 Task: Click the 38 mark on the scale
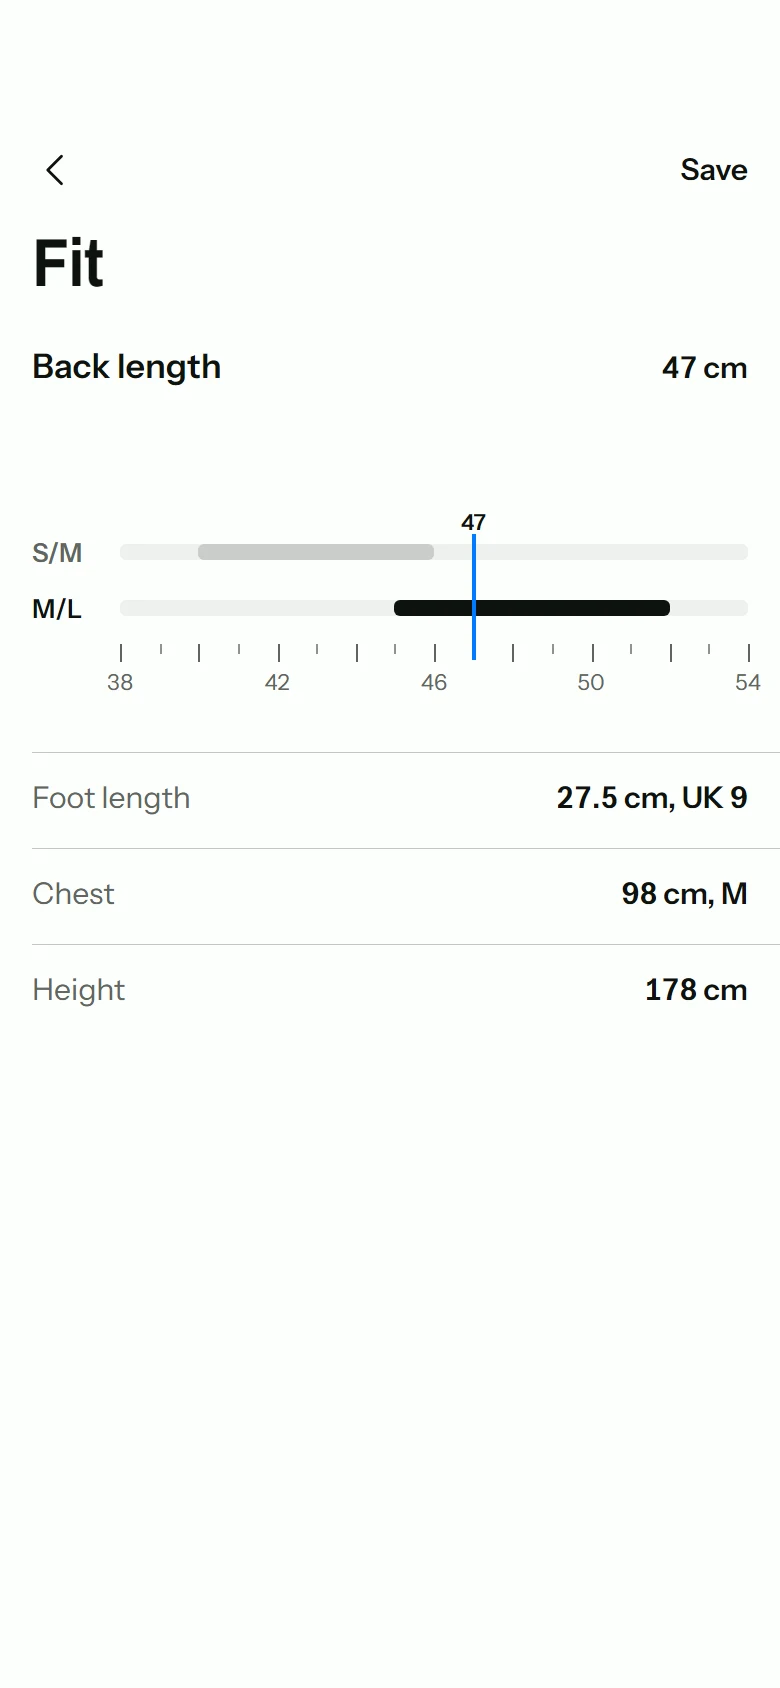(x=120, y=682)
